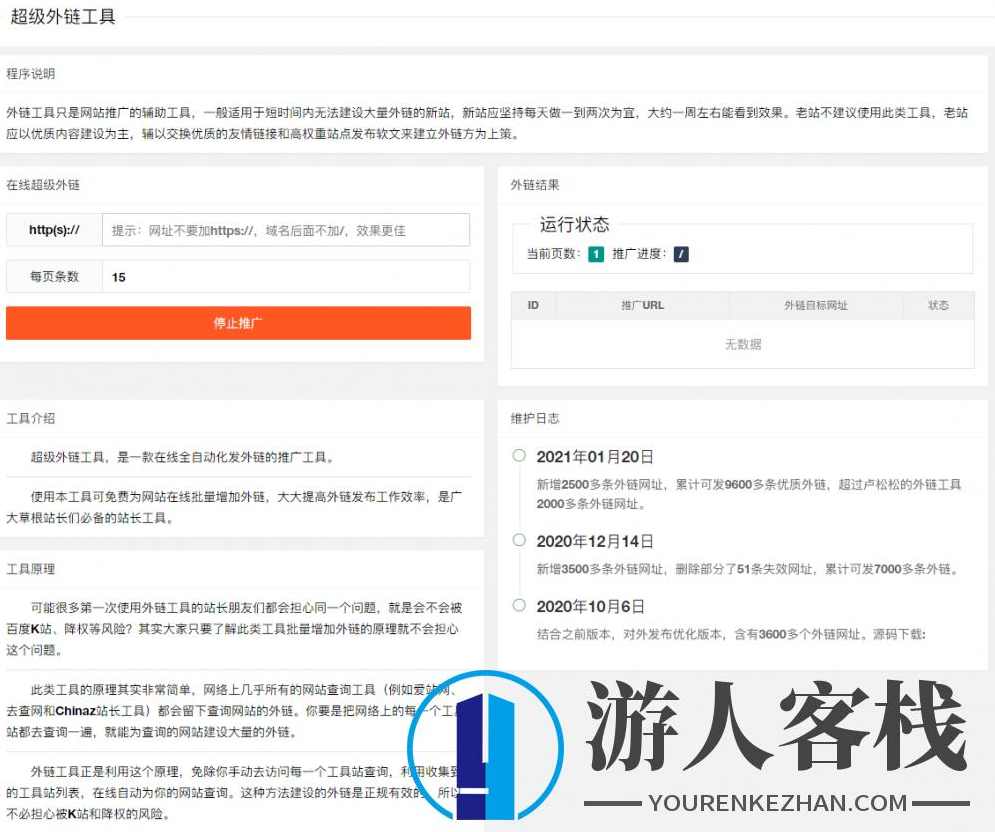This screenshot has width=995, height=832.
Task: Select the 2020年12月14日 timeline marker circle
Action: tap(518, 541)
